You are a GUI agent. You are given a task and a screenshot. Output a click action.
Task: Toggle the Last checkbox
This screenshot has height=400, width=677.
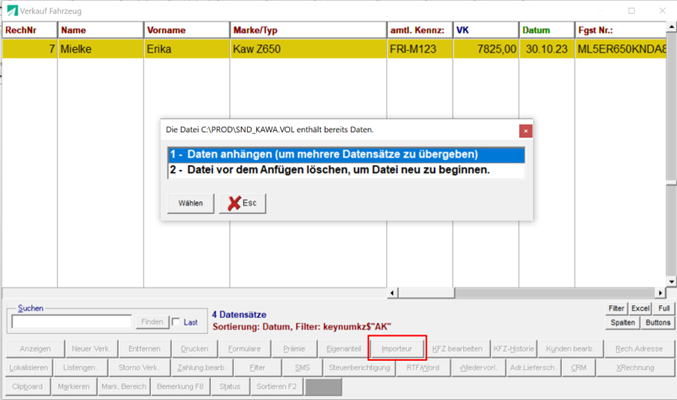pyautogui.click(x=177, y=322)
